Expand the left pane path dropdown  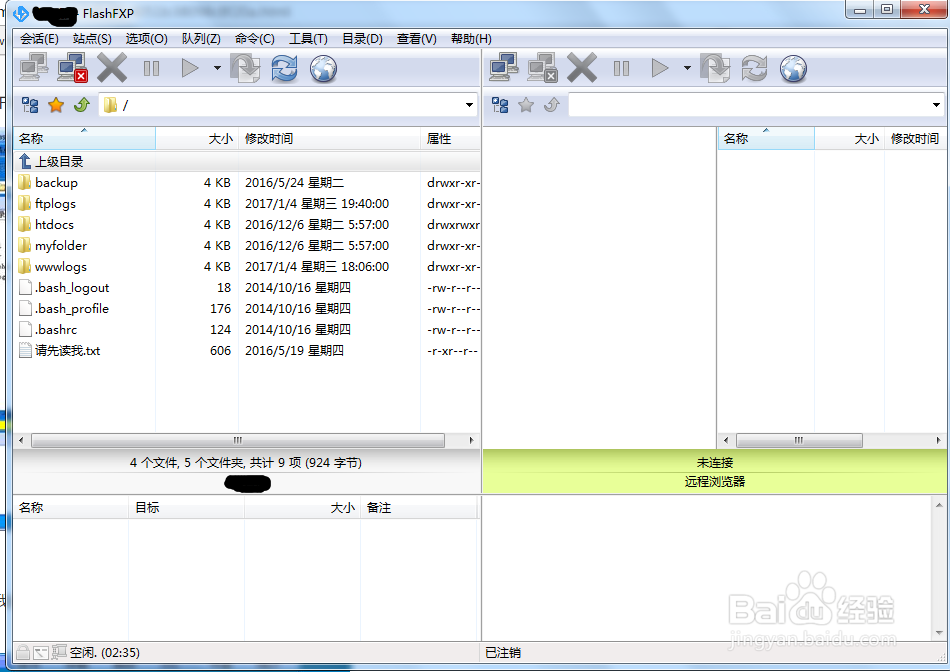[x=469, y=105]
